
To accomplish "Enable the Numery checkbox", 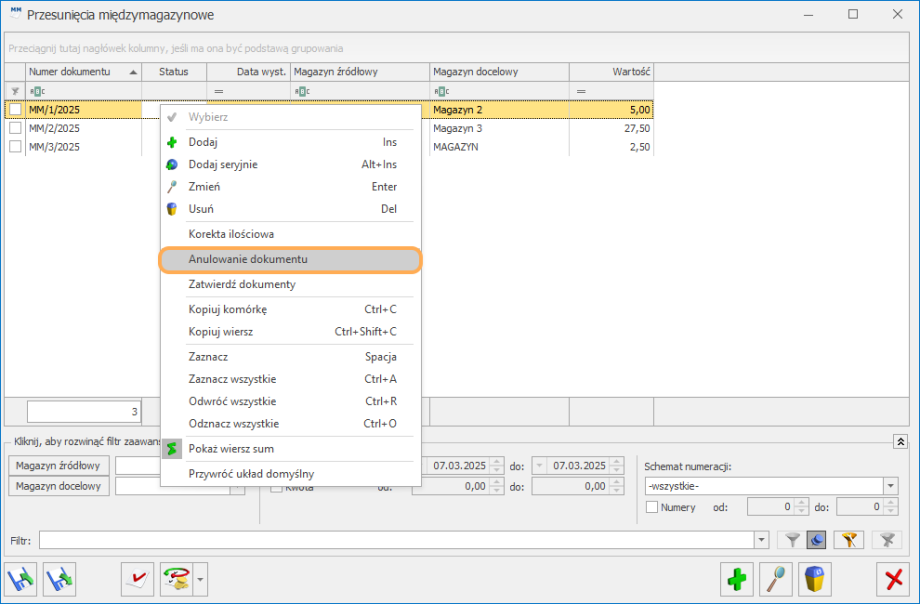I will click(652, 507).
